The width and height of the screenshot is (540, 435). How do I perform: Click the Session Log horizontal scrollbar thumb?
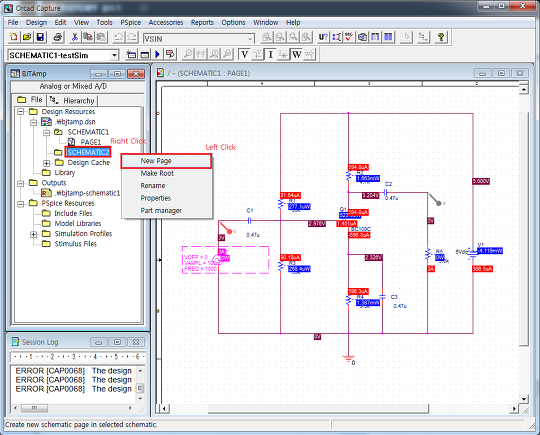pyautogui.click(x=34, y=408)
